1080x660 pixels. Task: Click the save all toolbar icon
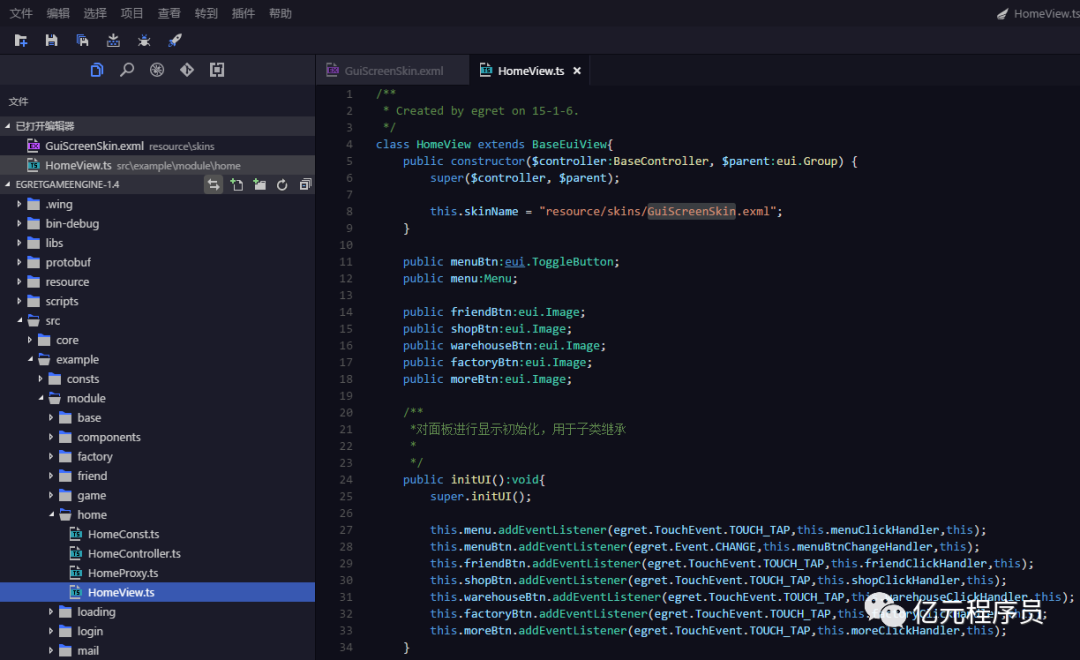(x=83, y=41)
